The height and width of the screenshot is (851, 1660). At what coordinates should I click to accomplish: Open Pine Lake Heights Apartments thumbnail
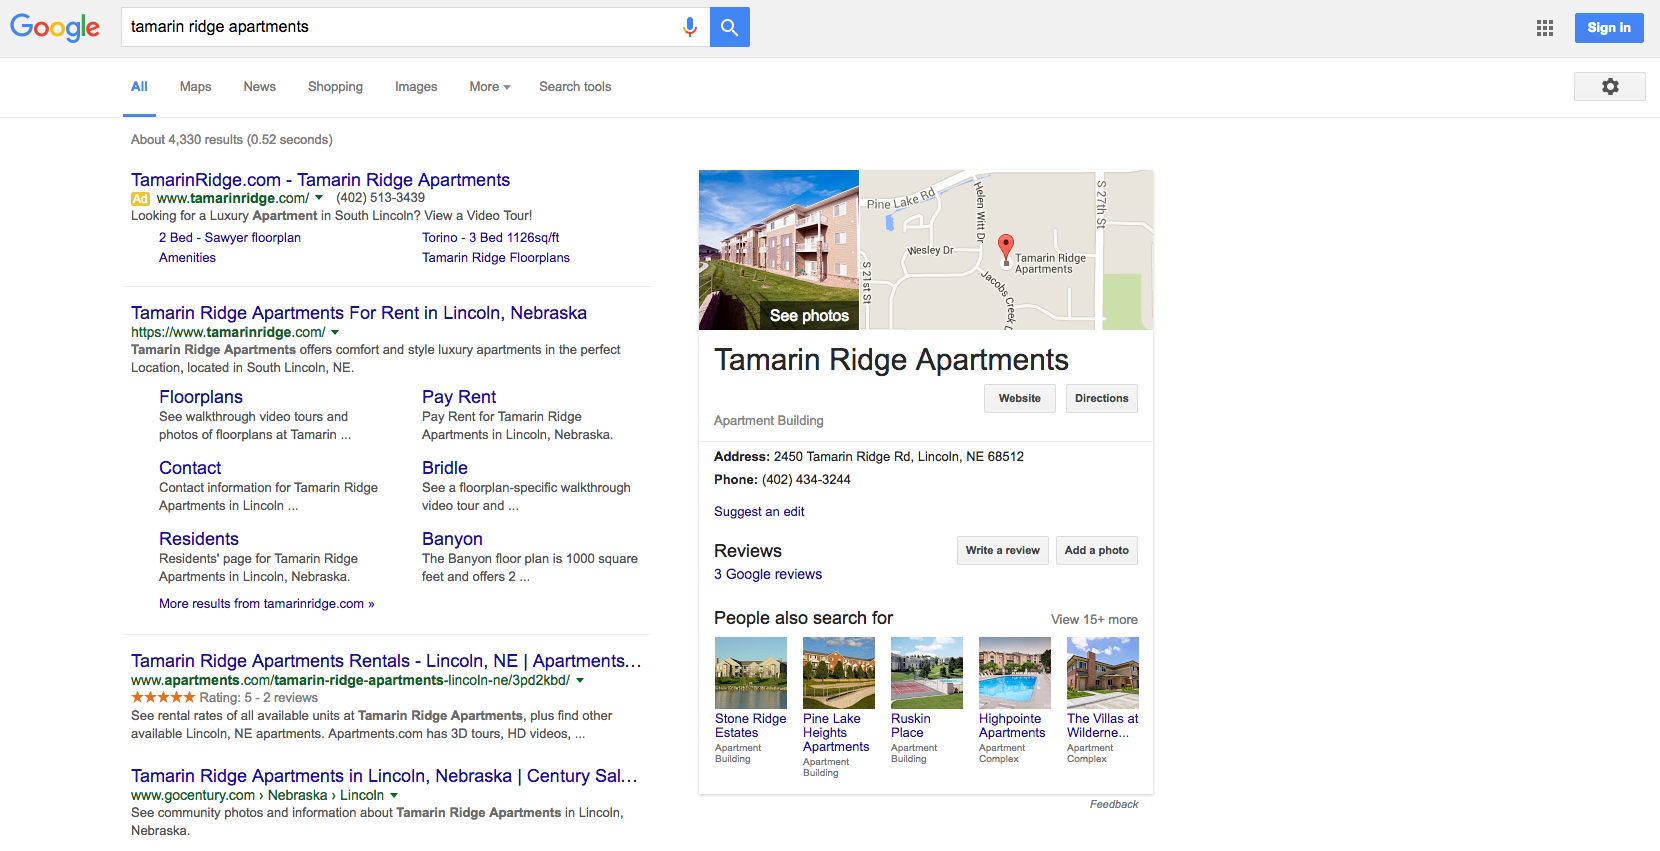(839, 673)
